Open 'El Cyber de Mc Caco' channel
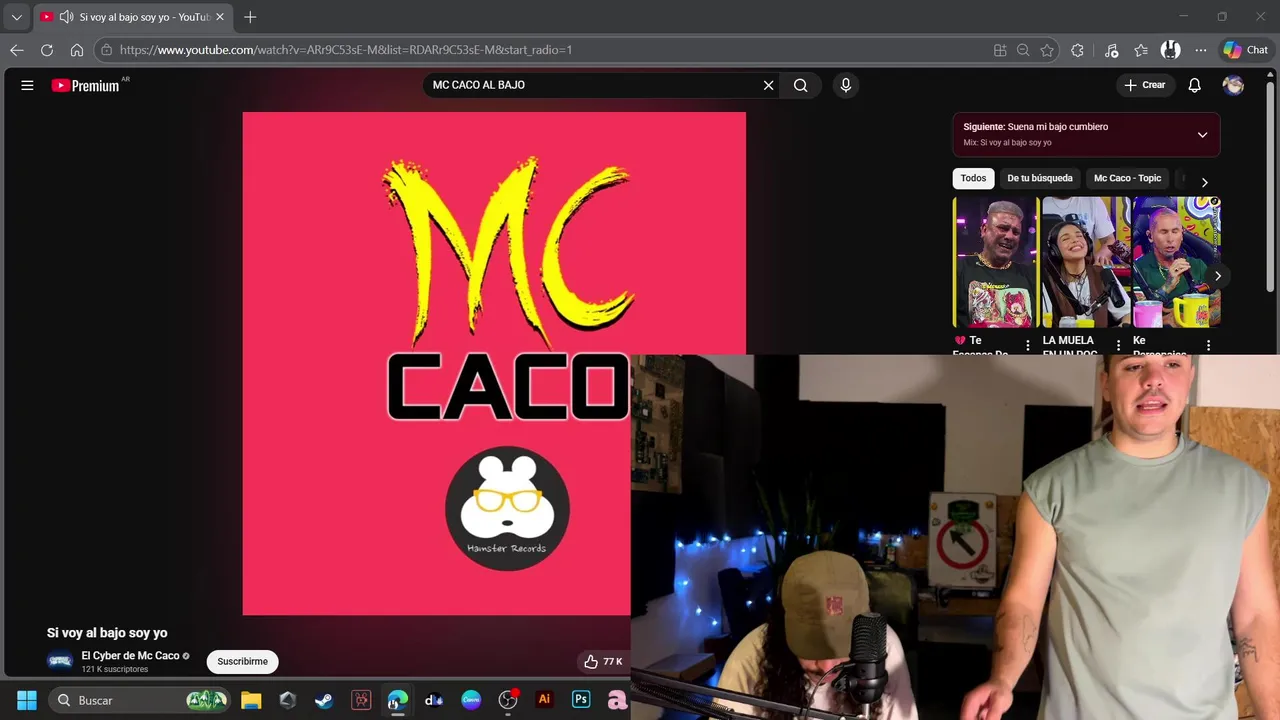Image resolution: width=1280 pixels, height=720 pixels. click(x=130, y=656)
